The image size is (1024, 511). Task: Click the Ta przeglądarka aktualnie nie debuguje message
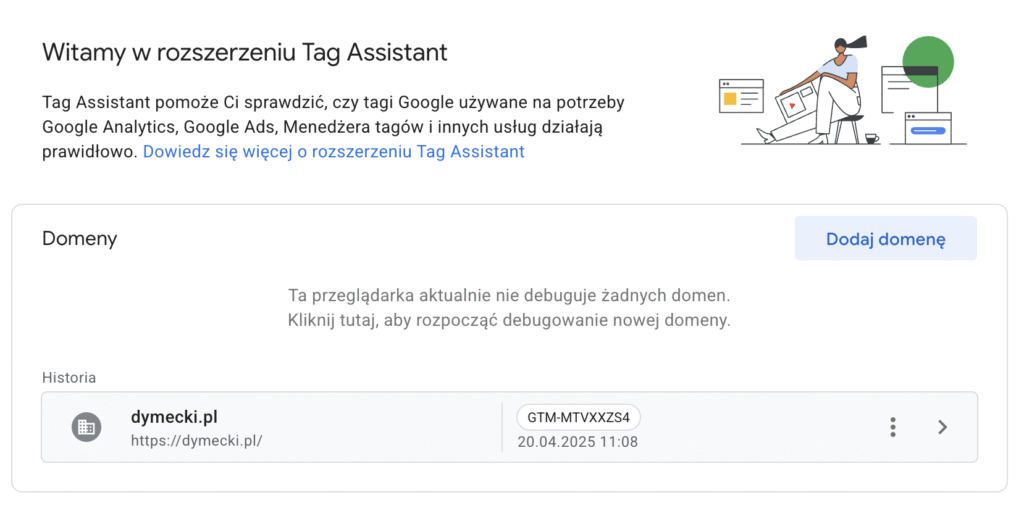coord(509,295)
